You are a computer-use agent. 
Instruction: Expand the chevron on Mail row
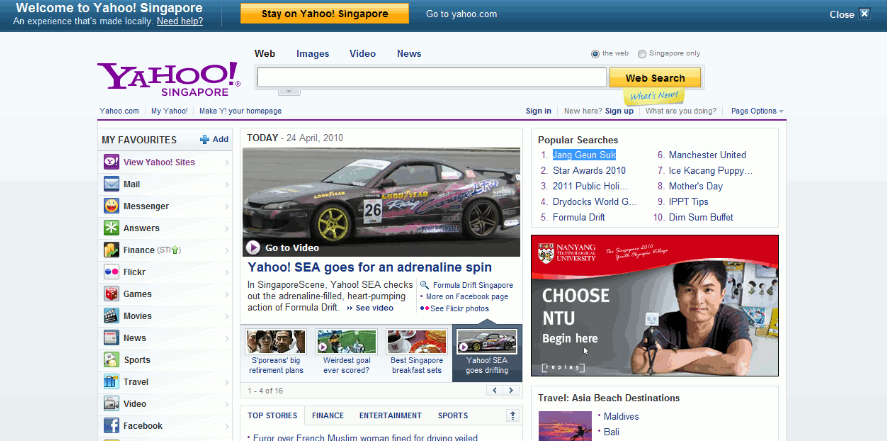click(227, 185)
